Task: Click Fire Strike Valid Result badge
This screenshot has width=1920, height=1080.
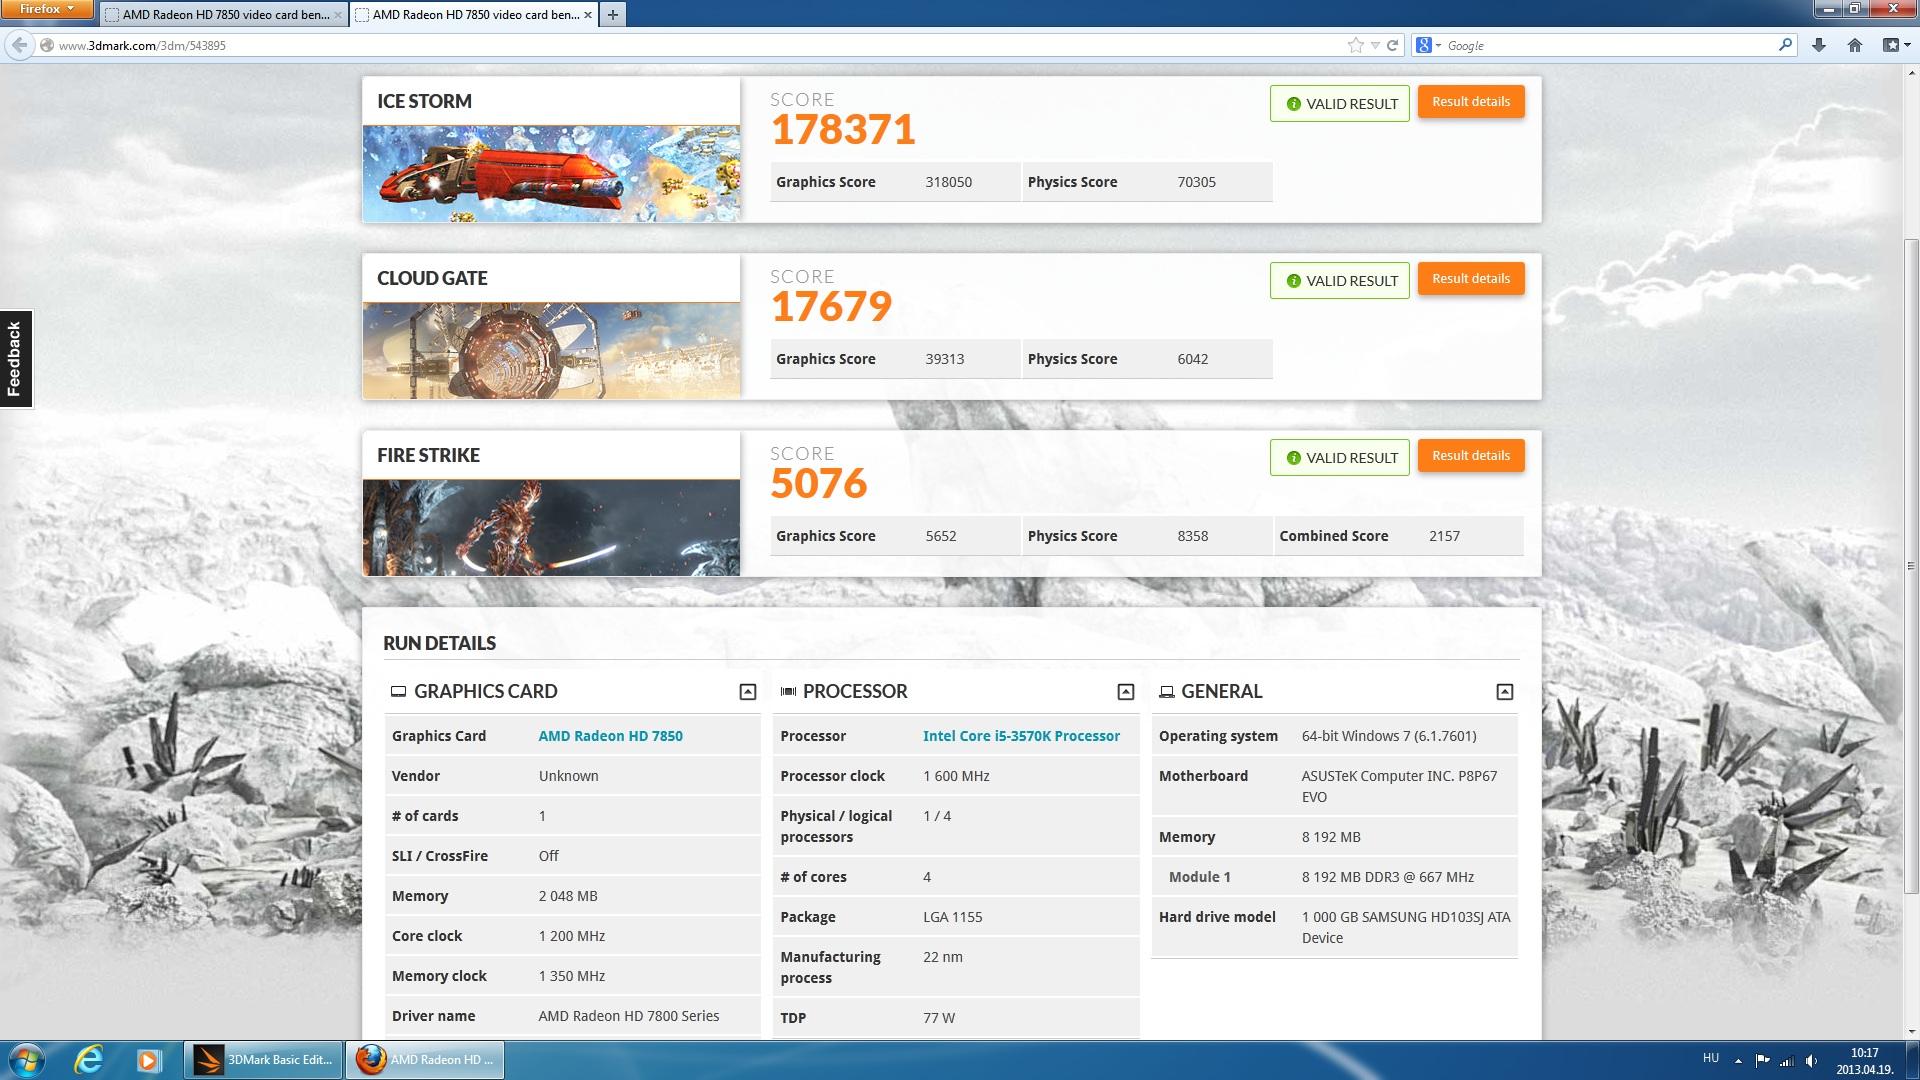Action: pos(1340,458)
